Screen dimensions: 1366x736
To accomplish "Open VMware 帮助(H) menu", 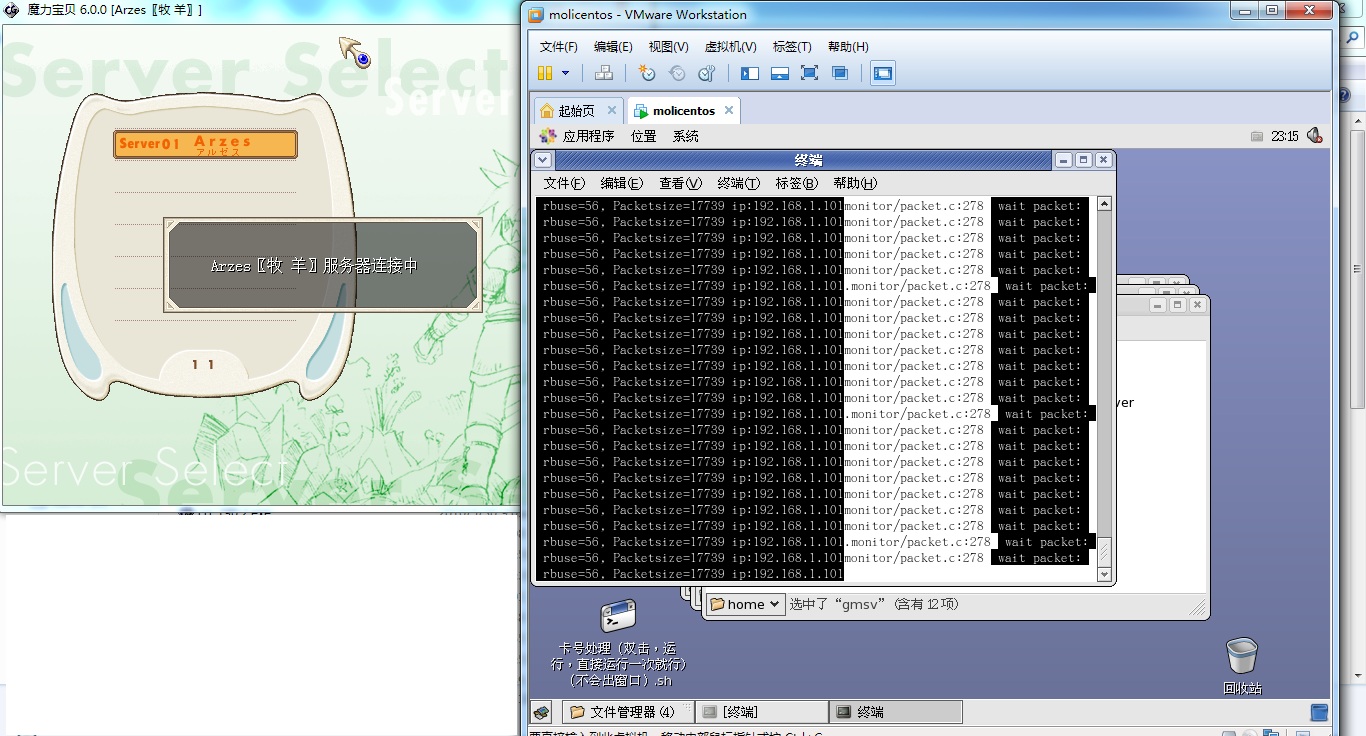I will click(x=848, y=47).
